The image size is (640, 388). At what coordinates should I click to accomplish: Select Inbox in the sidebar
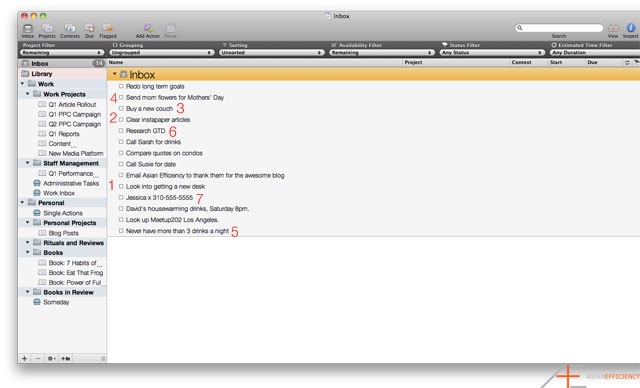[62, 63]
